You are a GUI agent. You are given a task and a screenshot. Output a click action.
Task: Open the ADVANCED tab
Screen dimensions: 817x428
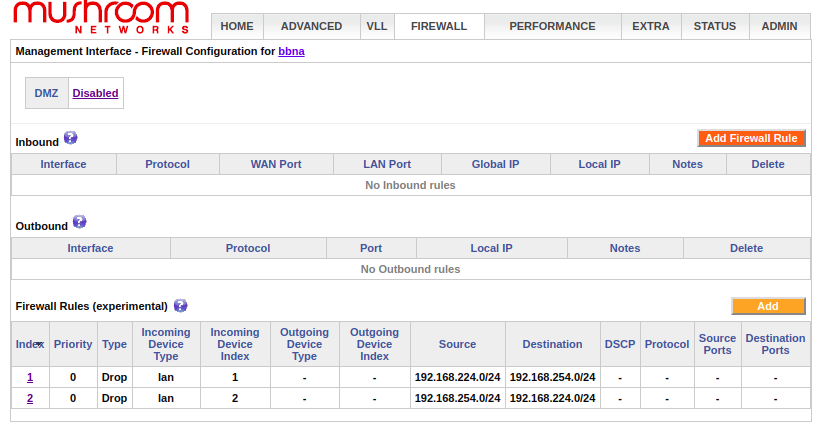[x=312, y=26]
